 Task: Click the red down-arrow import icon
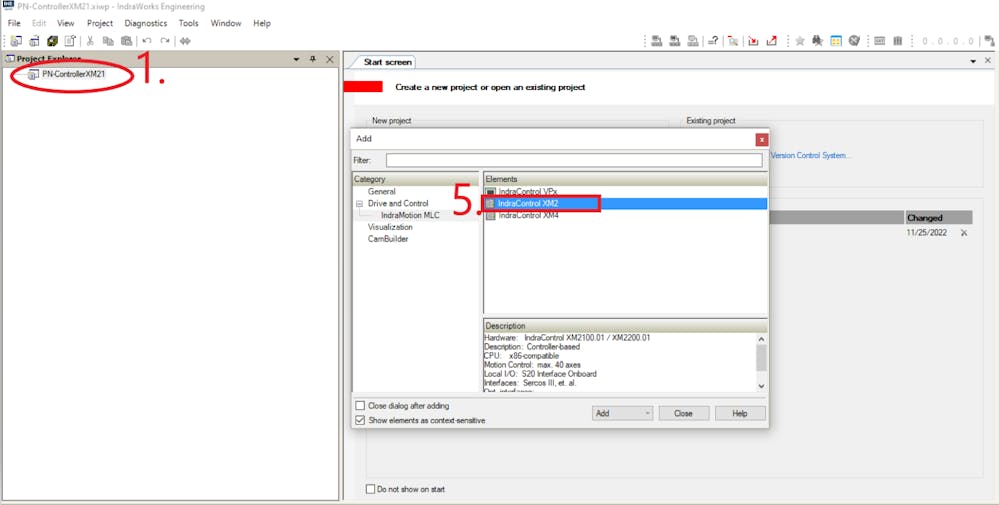pyautogui.click(x=753, y=41)
